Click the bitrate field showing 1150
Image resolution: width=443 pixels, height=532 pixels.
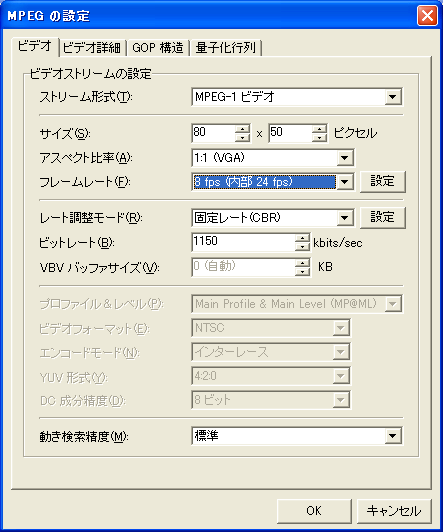(x=243, y=242)
